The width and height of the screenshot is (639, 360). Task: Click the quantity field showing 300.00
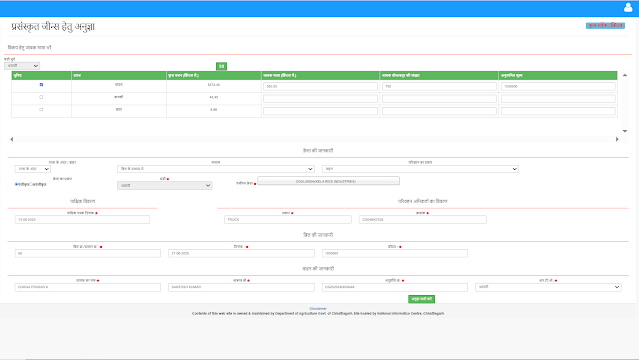[x=320, y=86]
